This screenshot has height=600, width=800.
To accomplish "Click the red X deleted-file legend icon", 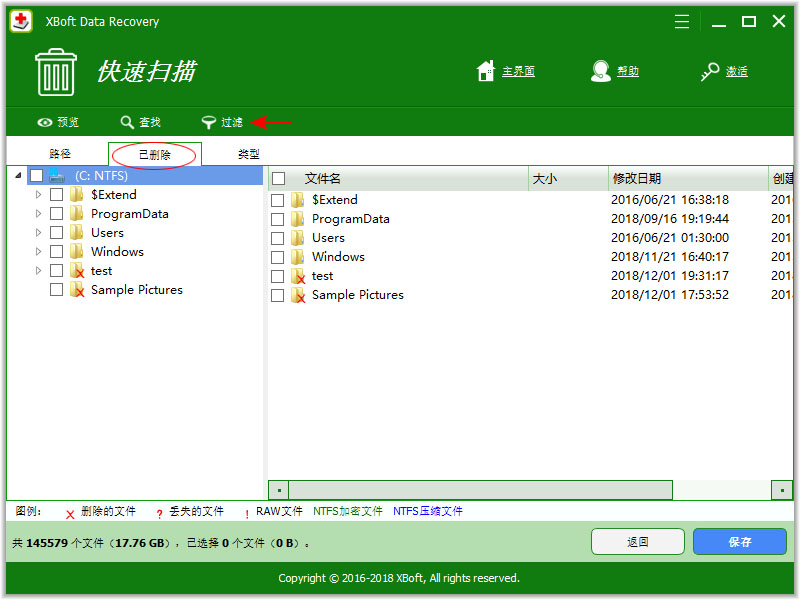I will click(70, 515).
